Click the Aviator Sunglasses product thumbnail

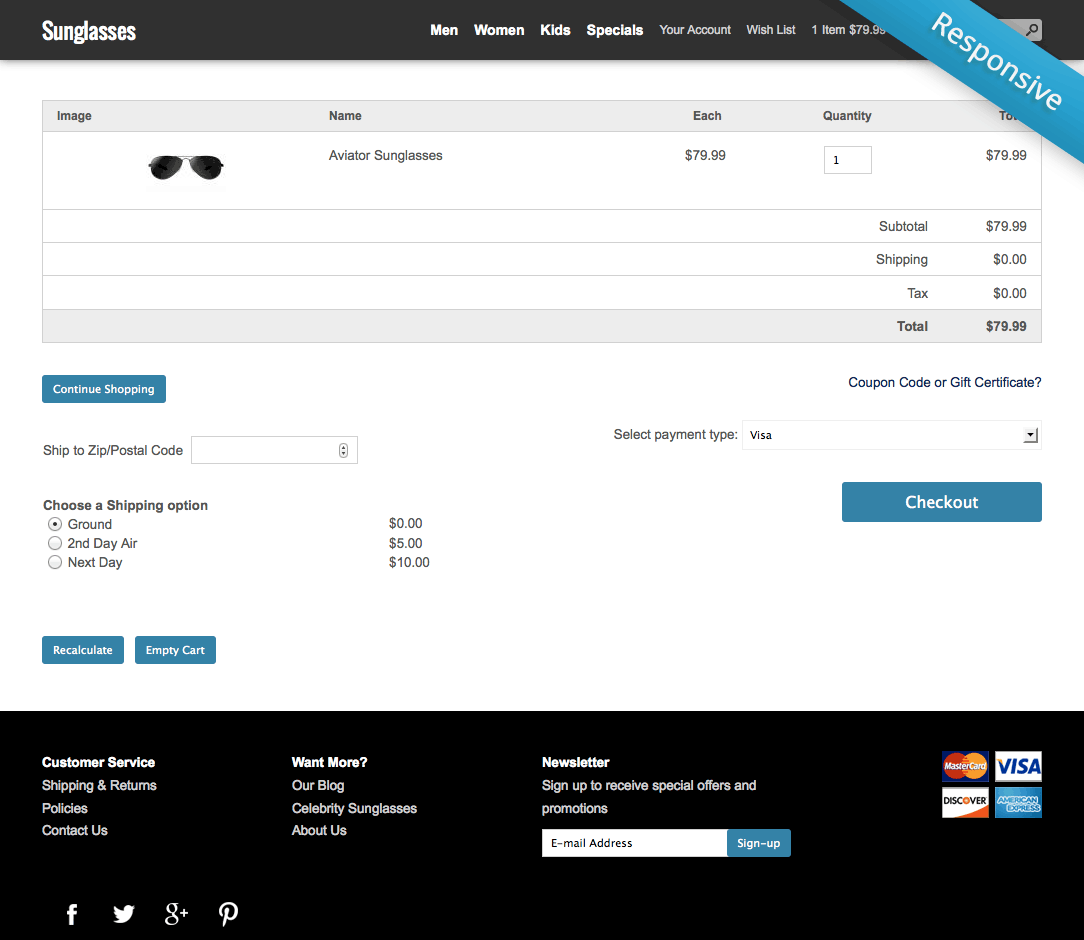pyautogui.click(x=186, y=168)
